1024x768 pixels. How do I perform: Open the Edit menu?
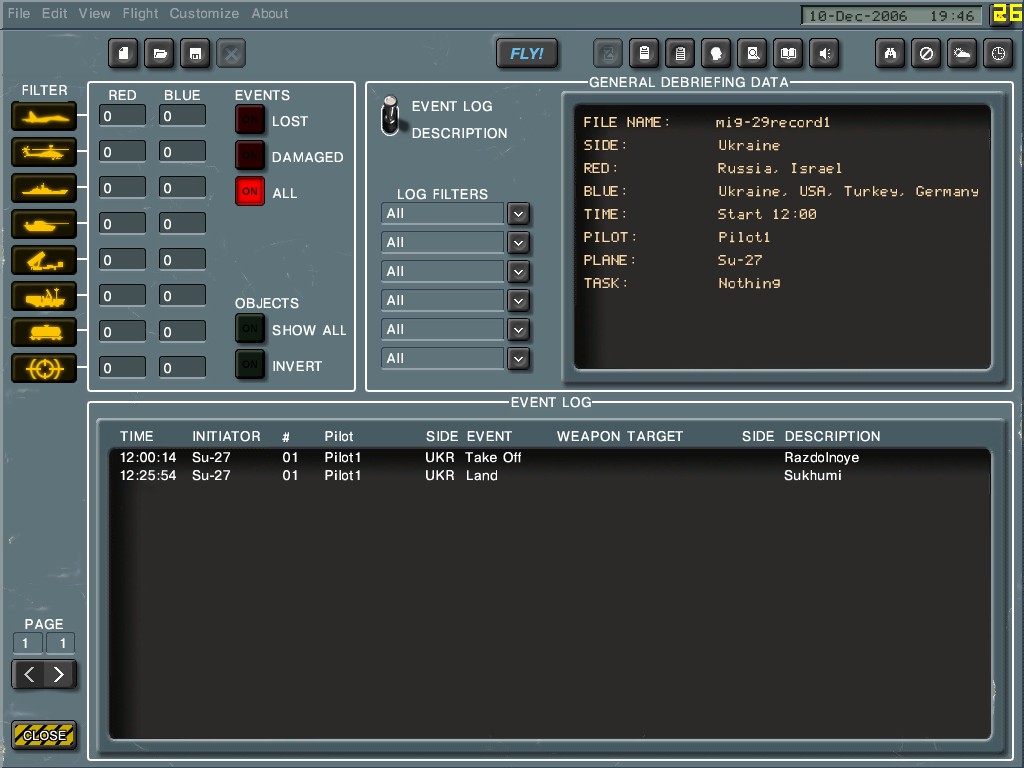[x=54, y=13]
